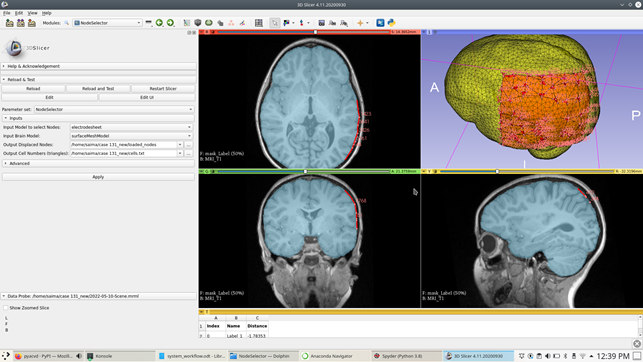Open the Segment Editor module icon
Screen dimensions: 643x362
tap(242, 23)
